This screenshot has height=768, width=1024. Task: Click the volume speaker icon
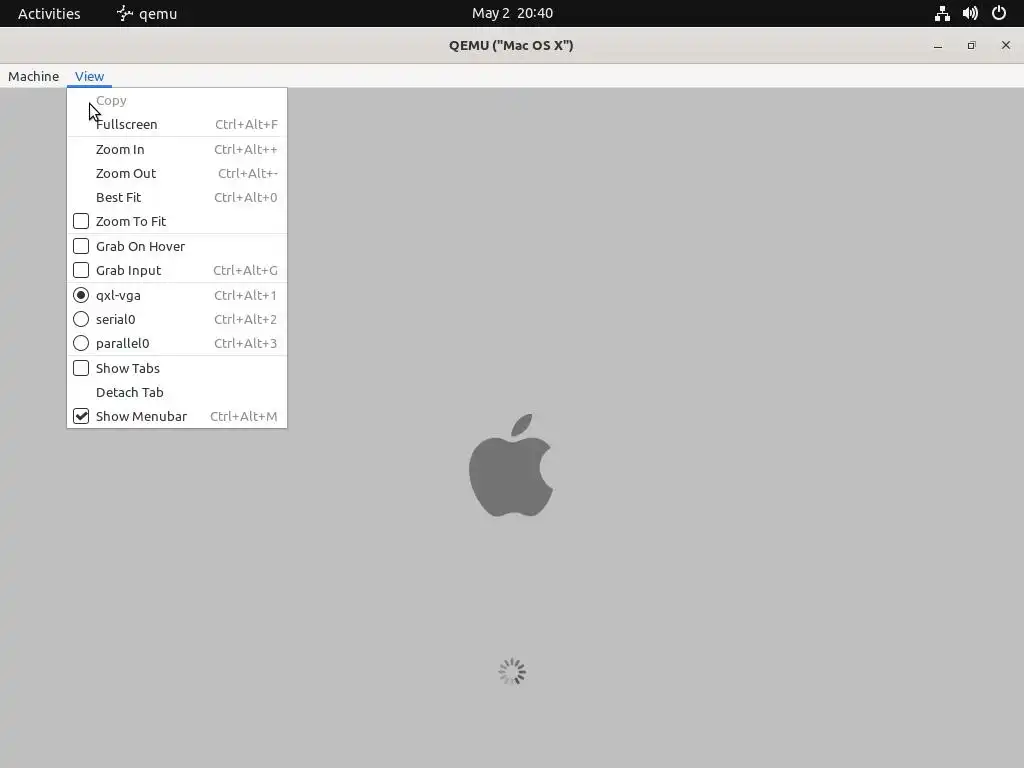click(970, 13)
